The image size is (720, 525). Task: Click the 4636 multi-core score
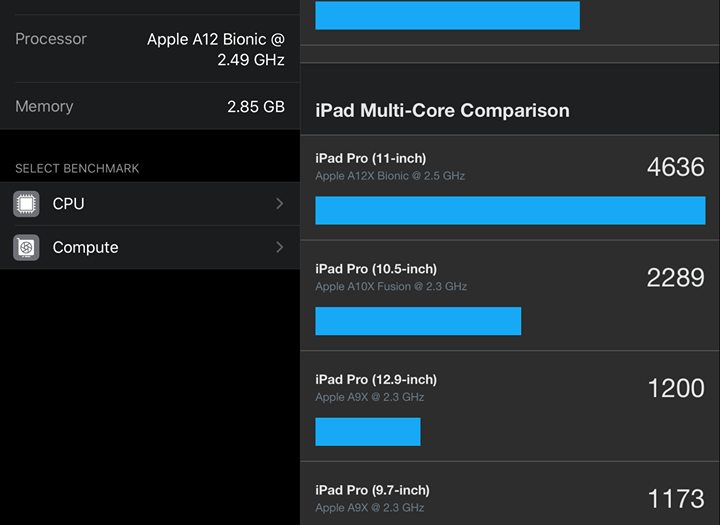[x=675, y=167]
